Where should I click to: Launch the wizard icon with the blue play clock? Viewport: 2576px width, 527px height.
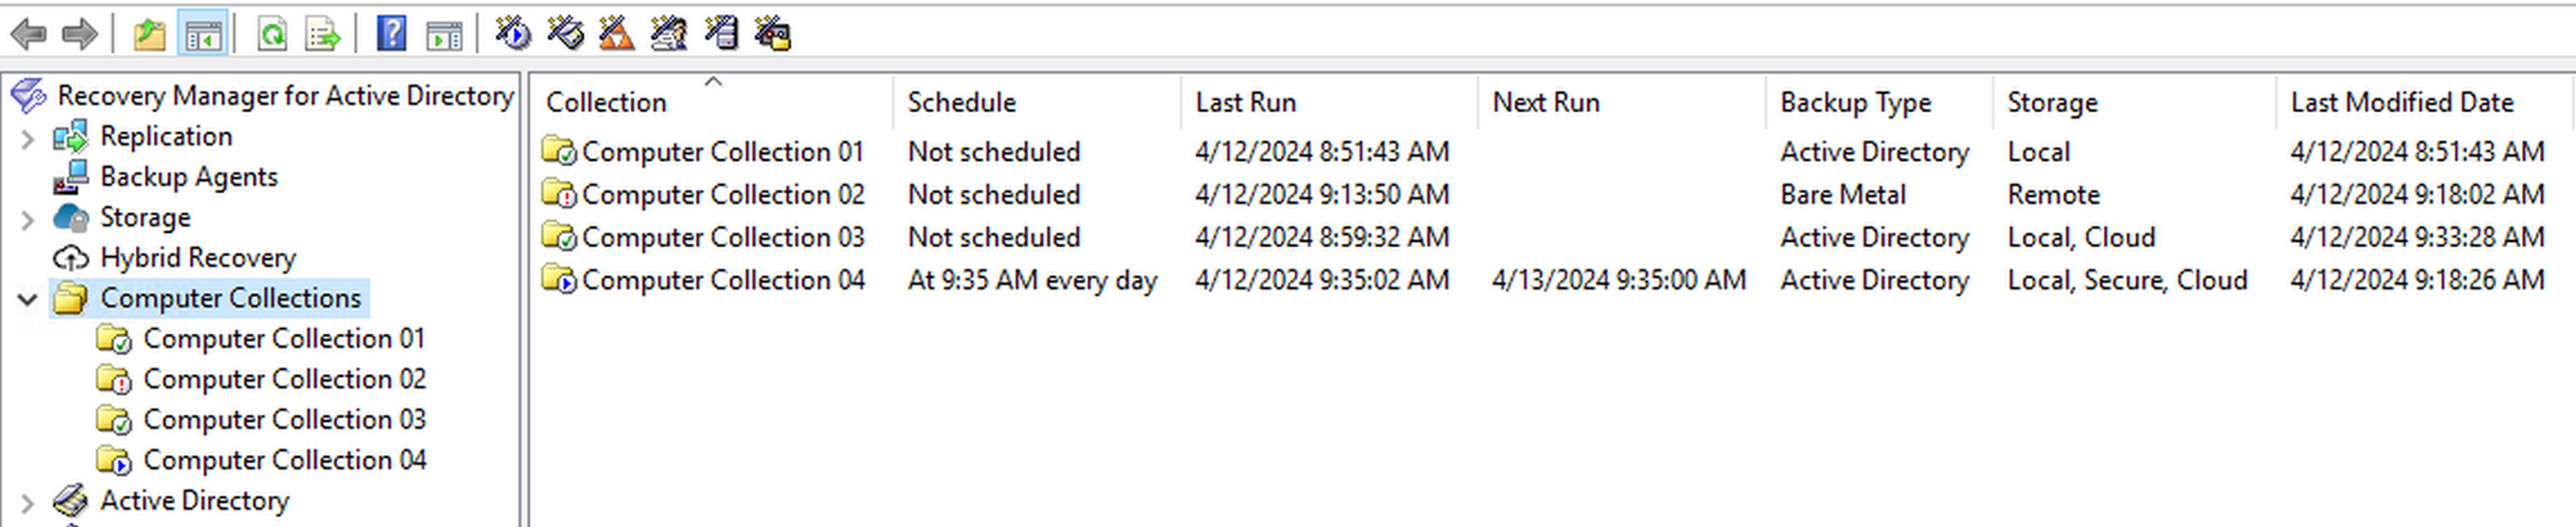[513, 34]
